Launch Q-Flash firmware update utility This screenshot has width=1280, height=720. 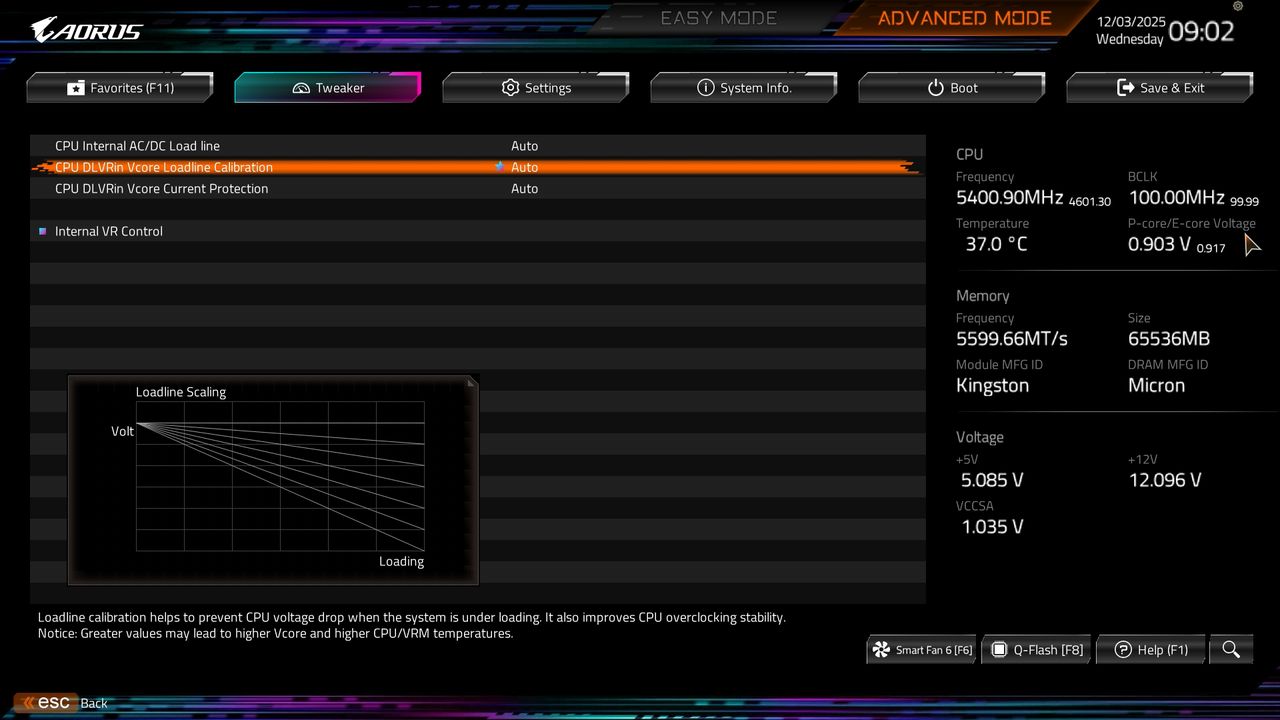click(x=1035, y=649)
